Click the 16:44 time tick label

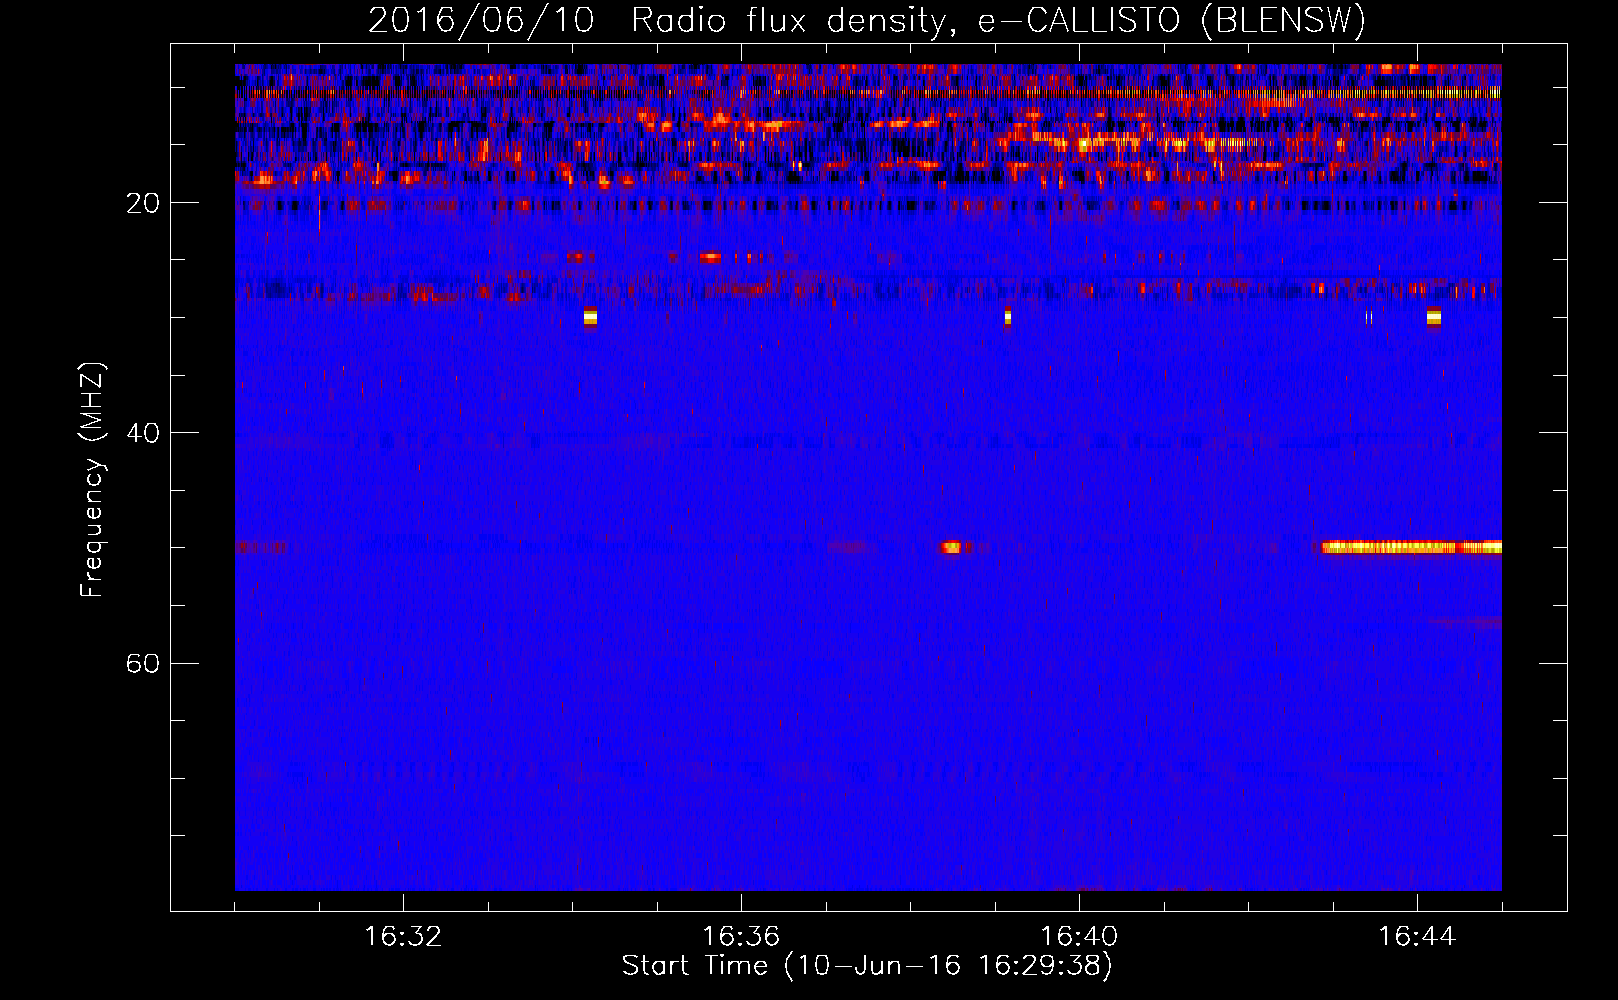(x=1417, y=936)
